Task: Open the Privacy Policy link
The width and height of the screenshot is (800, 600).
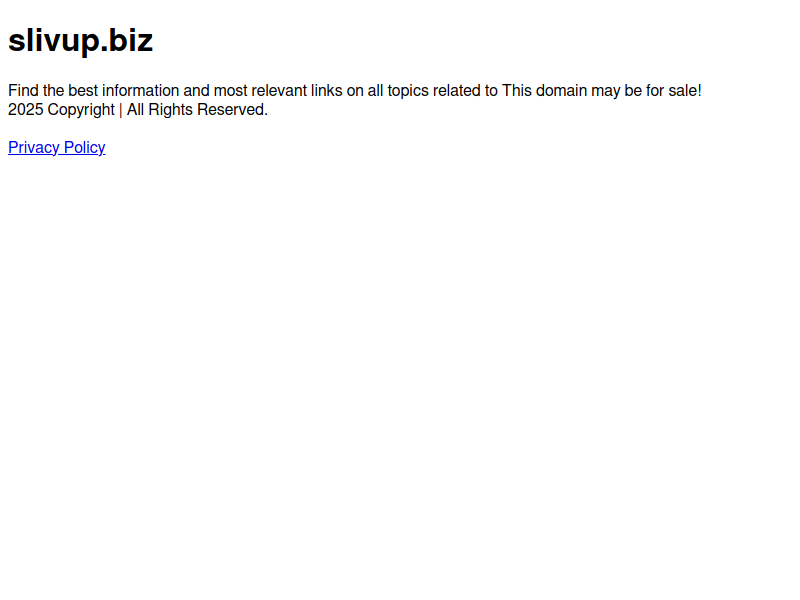Action: pyautogui.click(x=57, y=147)
